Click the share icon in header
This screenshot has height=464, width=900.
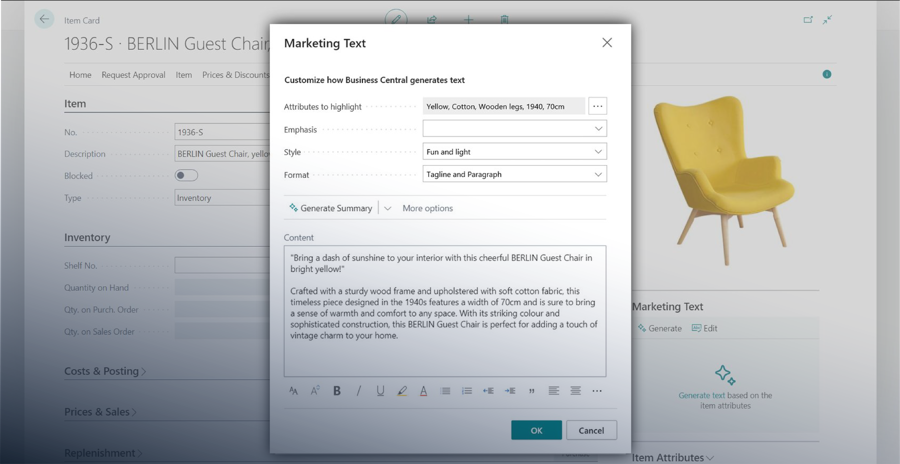pyautogui.click(x=432, y=20)
